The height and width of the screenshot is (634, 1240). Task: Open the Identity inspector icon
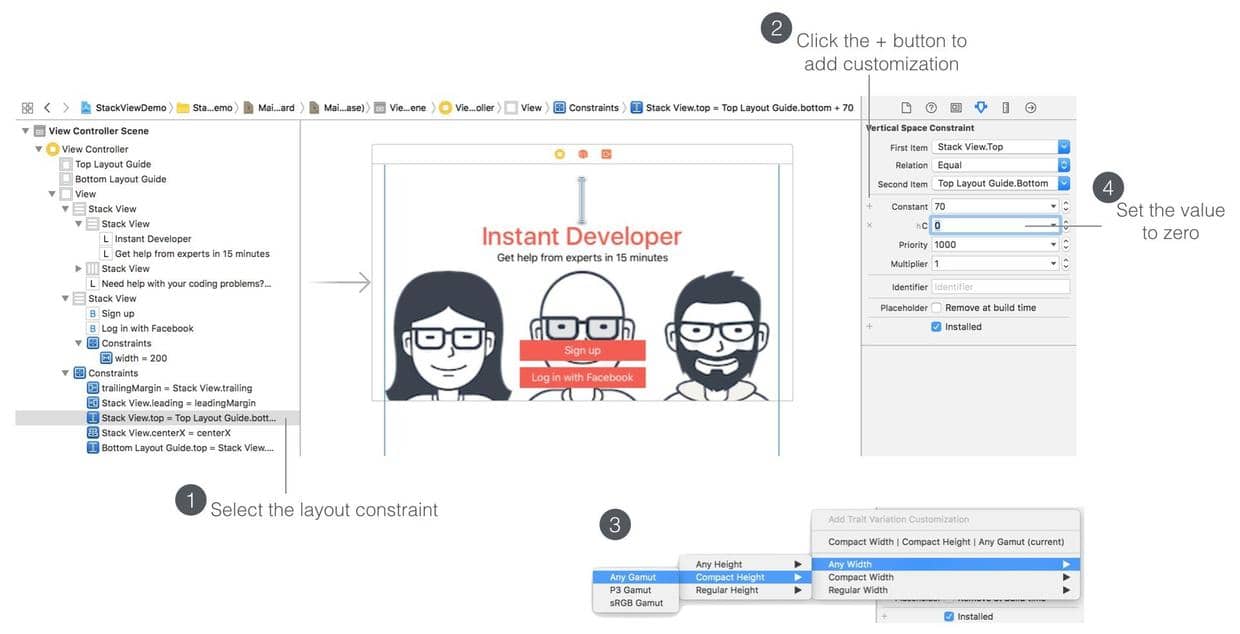(x=956, y=108)
